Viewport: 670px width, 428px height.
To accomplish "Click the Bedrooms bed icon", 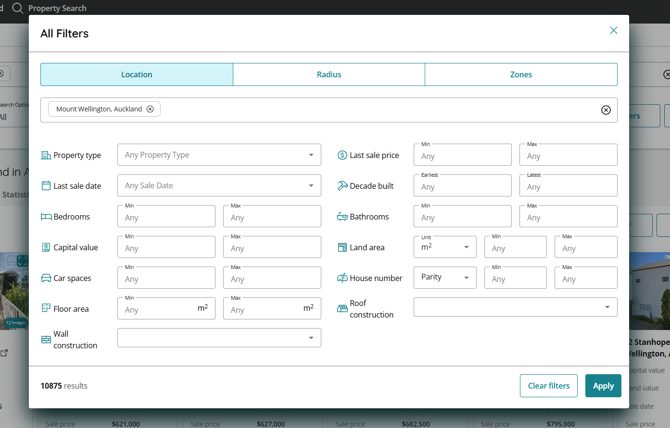I will tap(46, 217).
